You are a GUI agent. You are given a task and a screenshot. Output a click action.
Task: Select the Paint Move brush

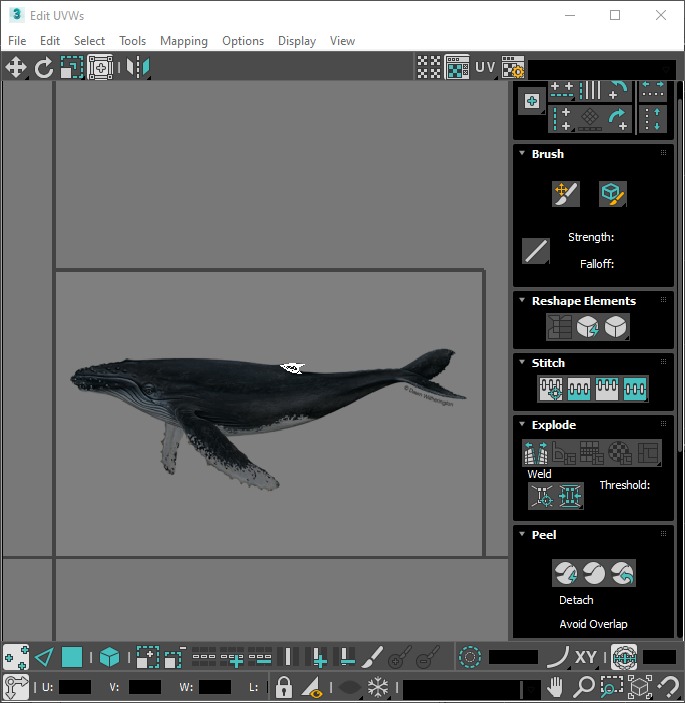click(x=566, y=194)
